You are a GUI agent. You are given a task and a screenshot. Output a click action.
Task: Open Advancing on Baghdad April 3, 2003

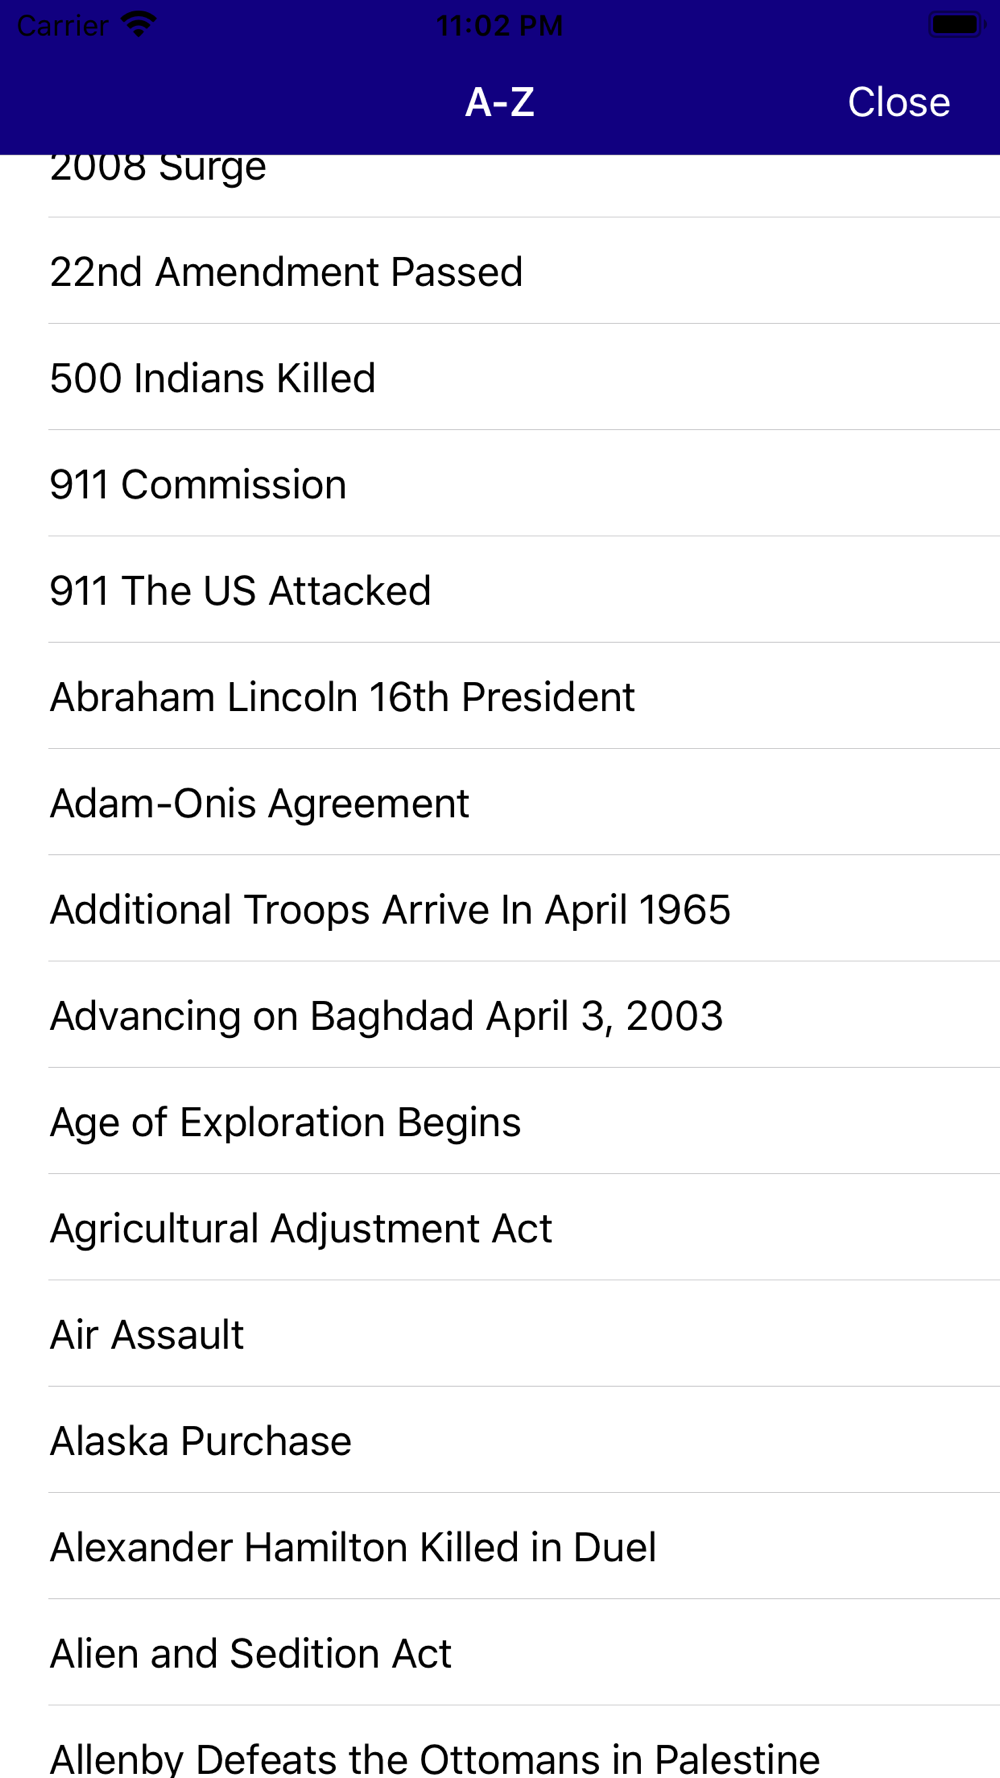[386, 1016]
